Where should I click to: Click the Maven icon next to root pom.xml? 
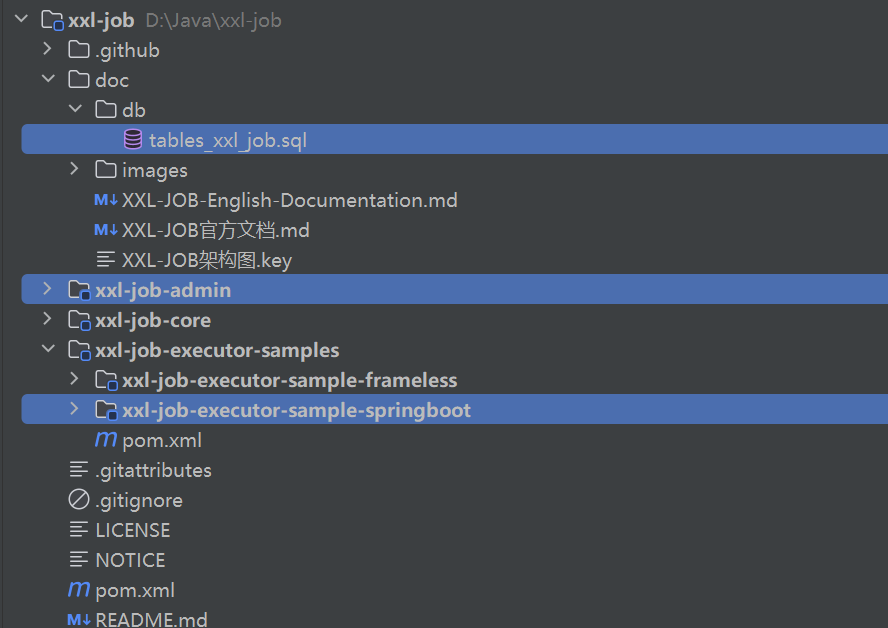[78, 590]
